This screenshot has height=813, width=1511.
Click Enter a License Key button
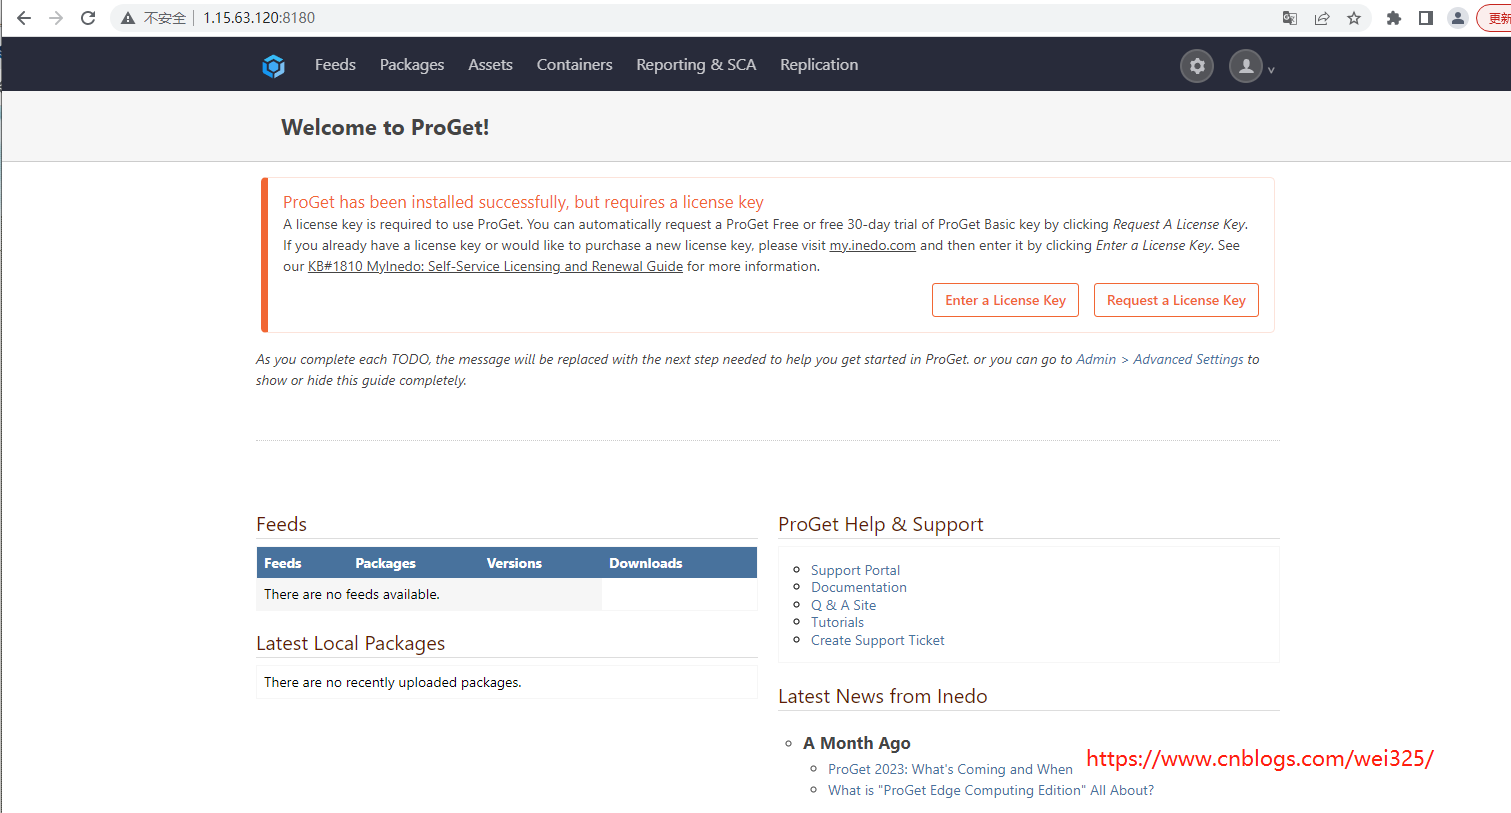coord(1005,300)
